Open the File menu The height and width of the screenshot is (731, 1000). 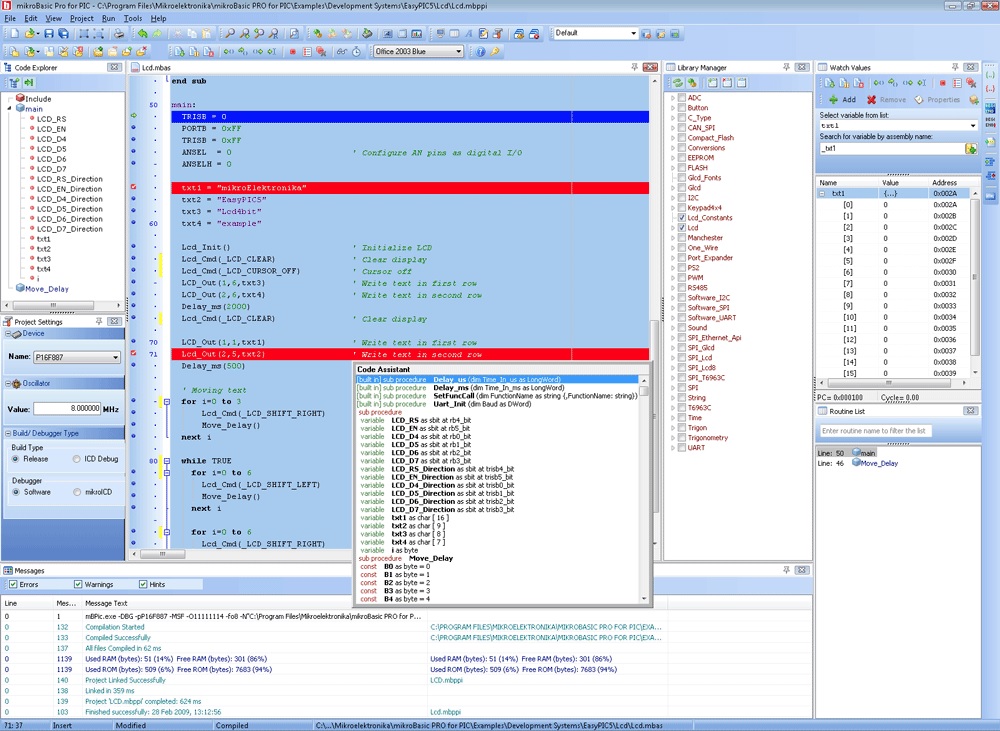pos(10,18)
